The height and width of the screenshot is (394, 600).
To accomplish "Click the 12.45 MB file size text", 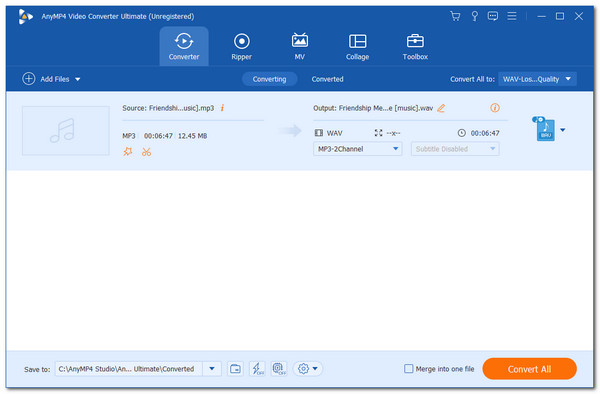I will (x=192, y=136).
